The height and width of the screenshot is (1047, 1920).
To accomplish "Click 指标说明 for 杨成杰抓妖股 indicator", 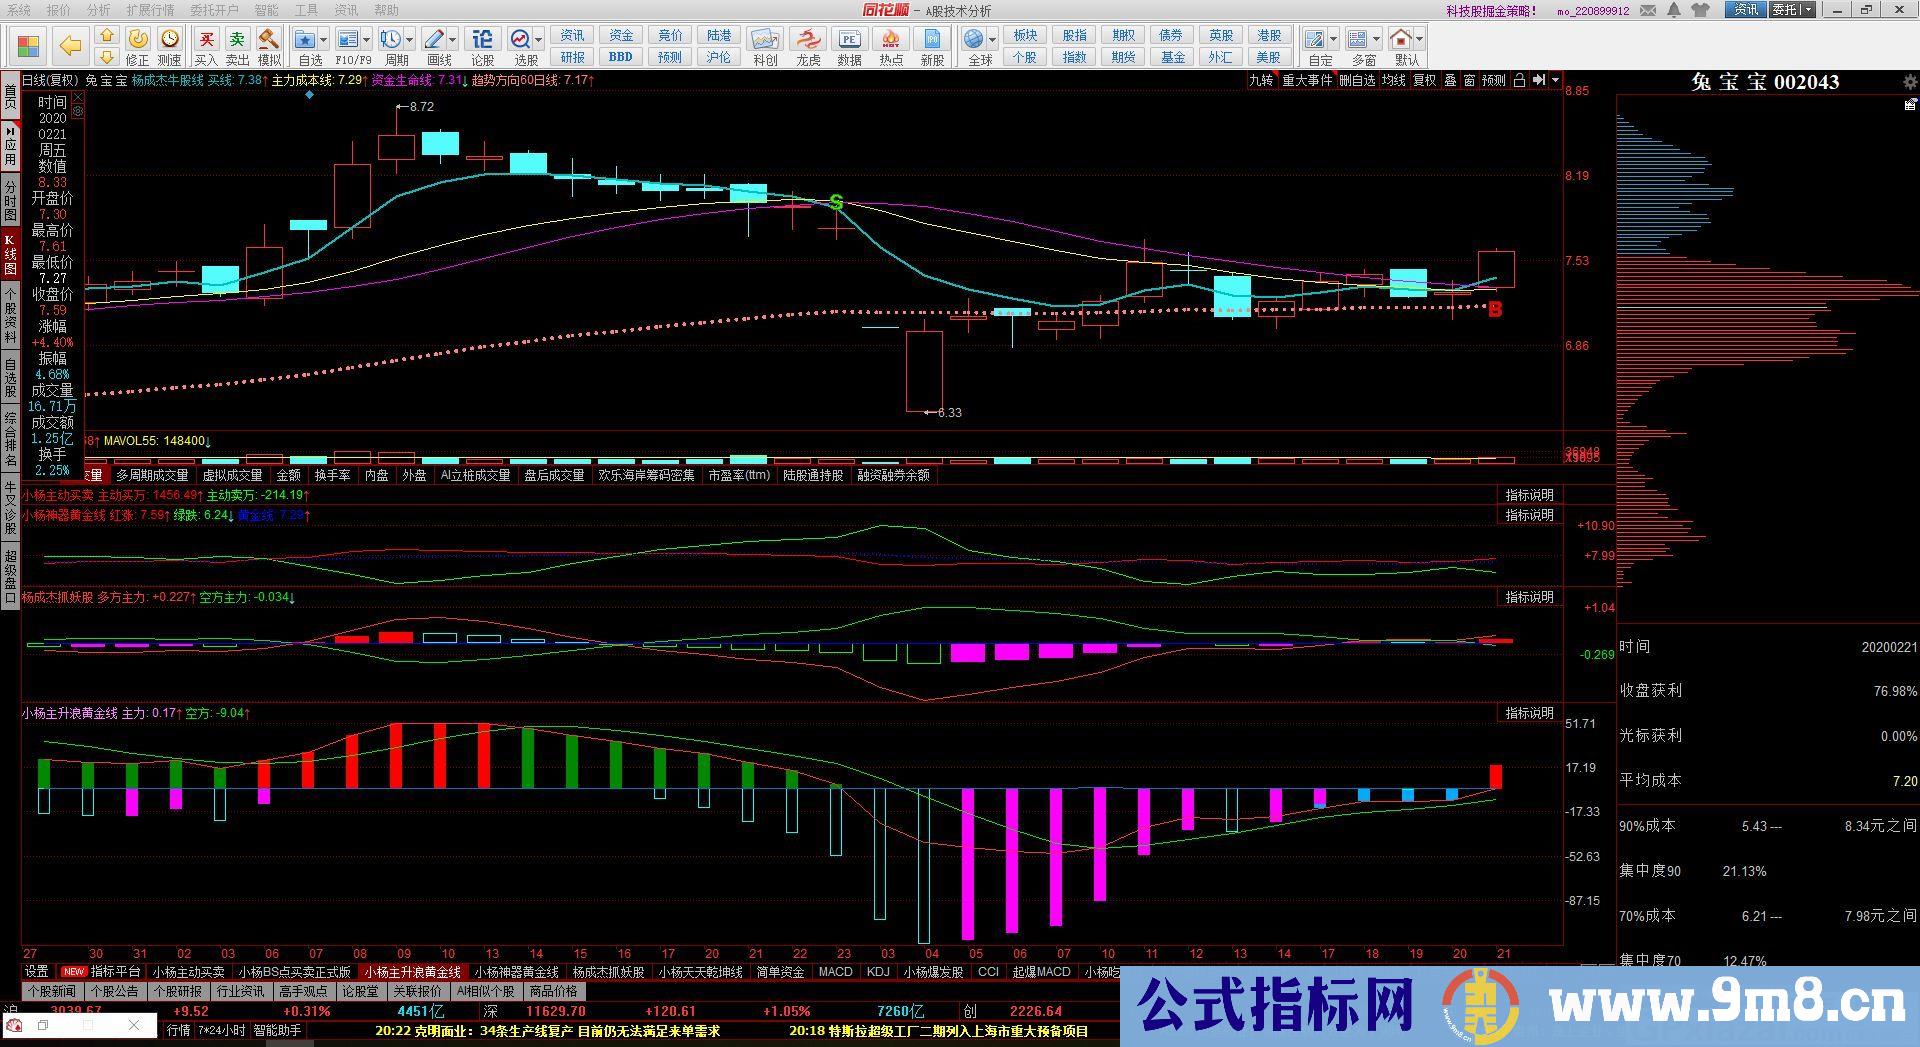I will (x=1529, y=597).
